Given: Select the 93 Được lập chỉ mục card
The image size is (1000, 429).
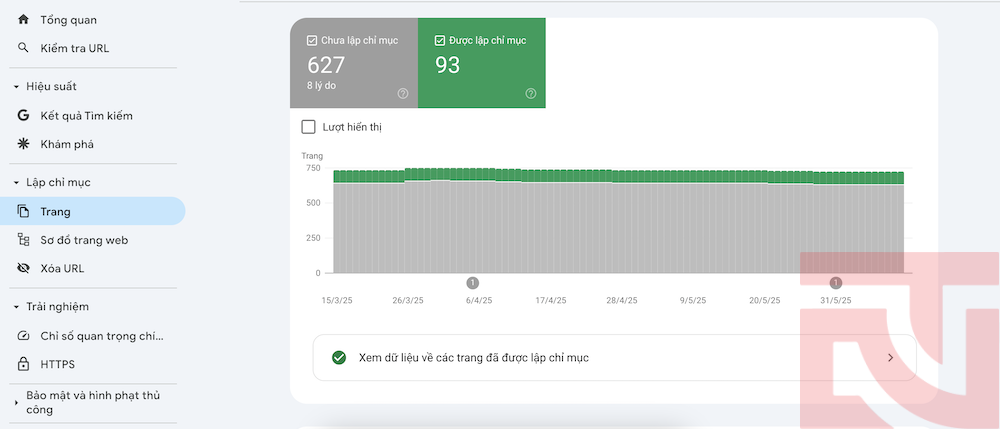Looking at the screenshot, I should 482,63.
